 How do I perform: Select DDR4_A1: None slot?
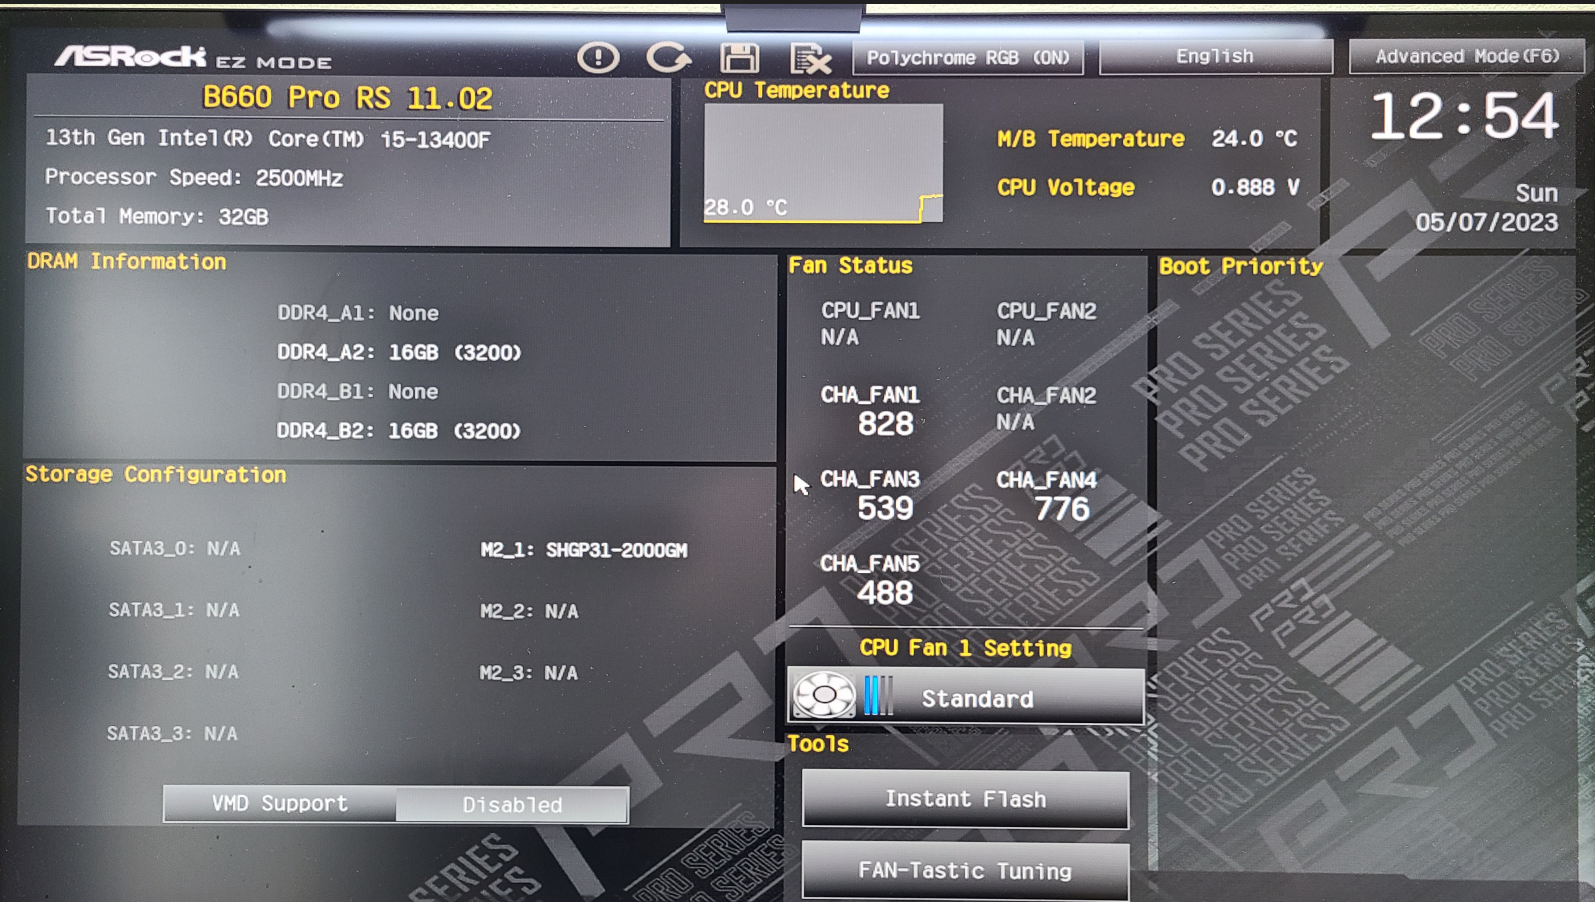click(x=358, y=313)
